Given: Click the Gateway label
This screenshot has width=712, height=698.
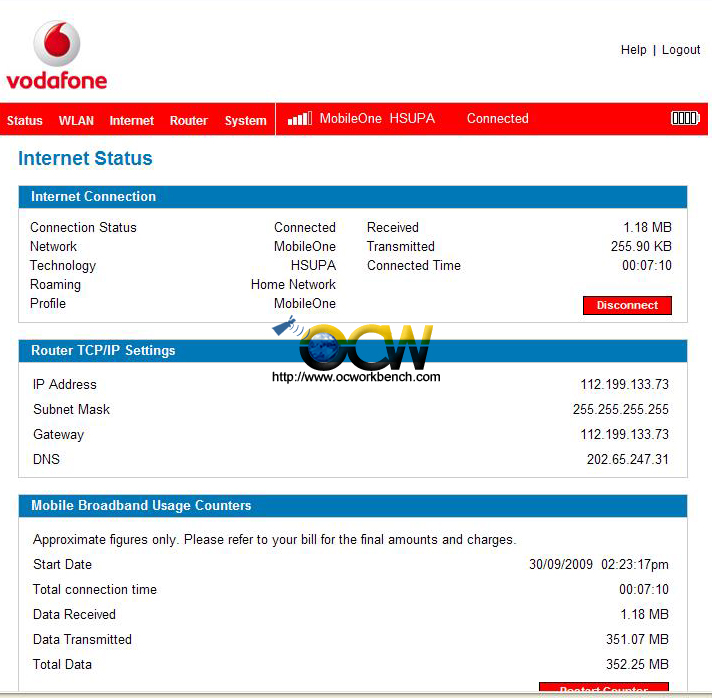Looking at the screenshot, I should pos(59,435).
